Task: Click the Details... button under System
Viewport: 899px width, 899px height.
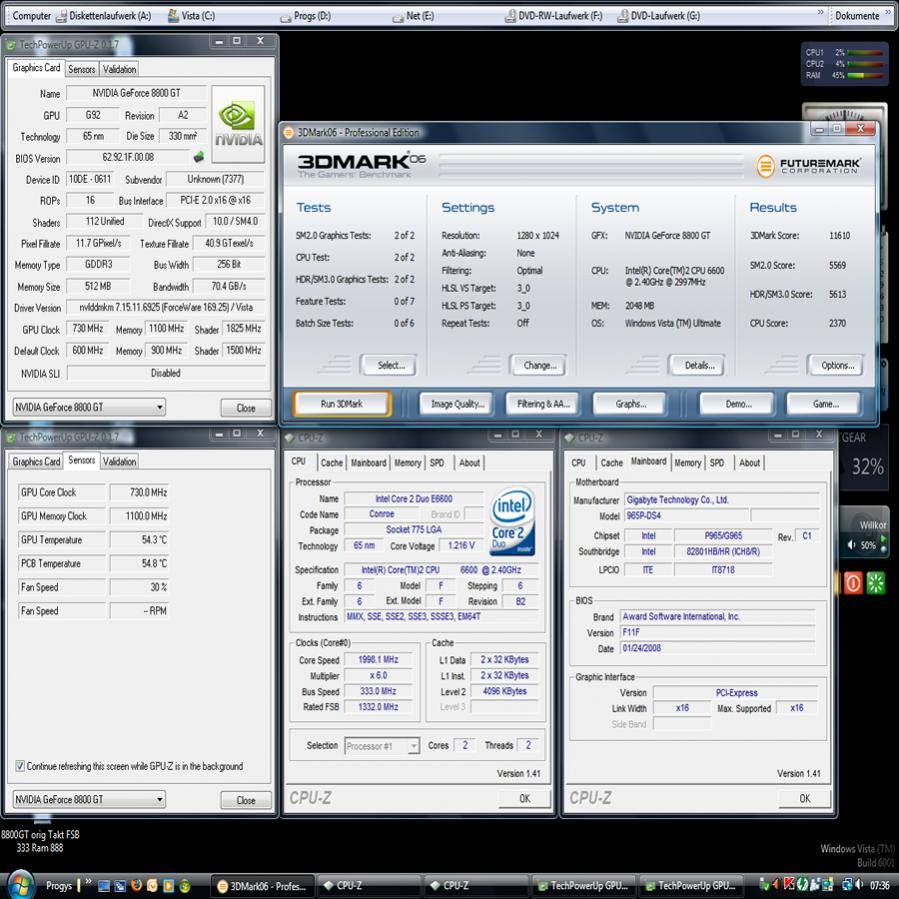Action: pos(699,365)
